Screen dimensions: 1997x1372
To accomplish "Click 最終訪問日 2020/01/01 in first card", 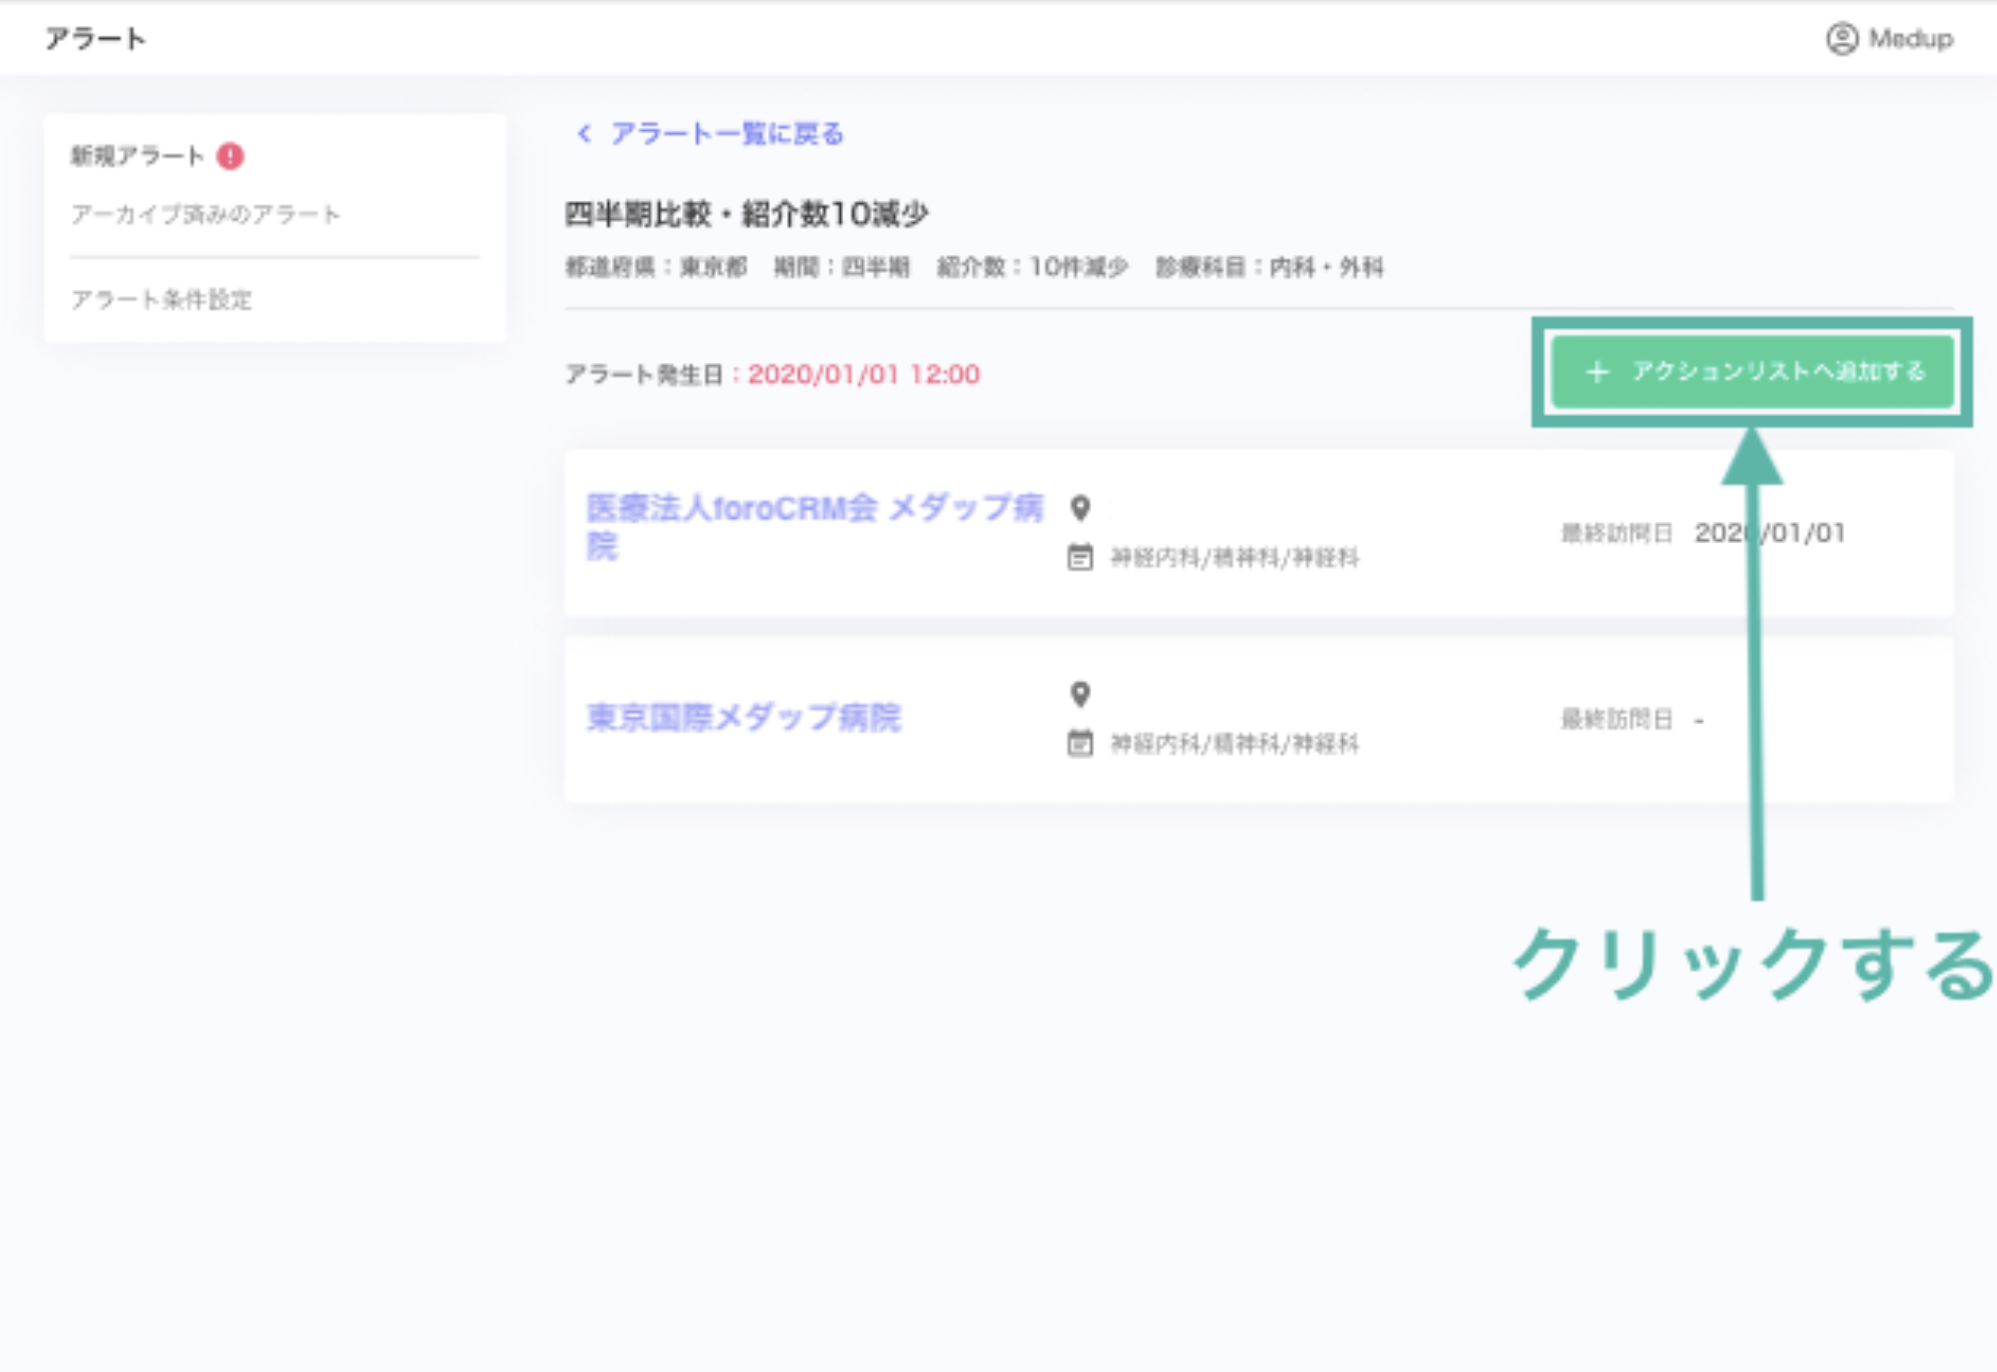I will coord(1703,533).
